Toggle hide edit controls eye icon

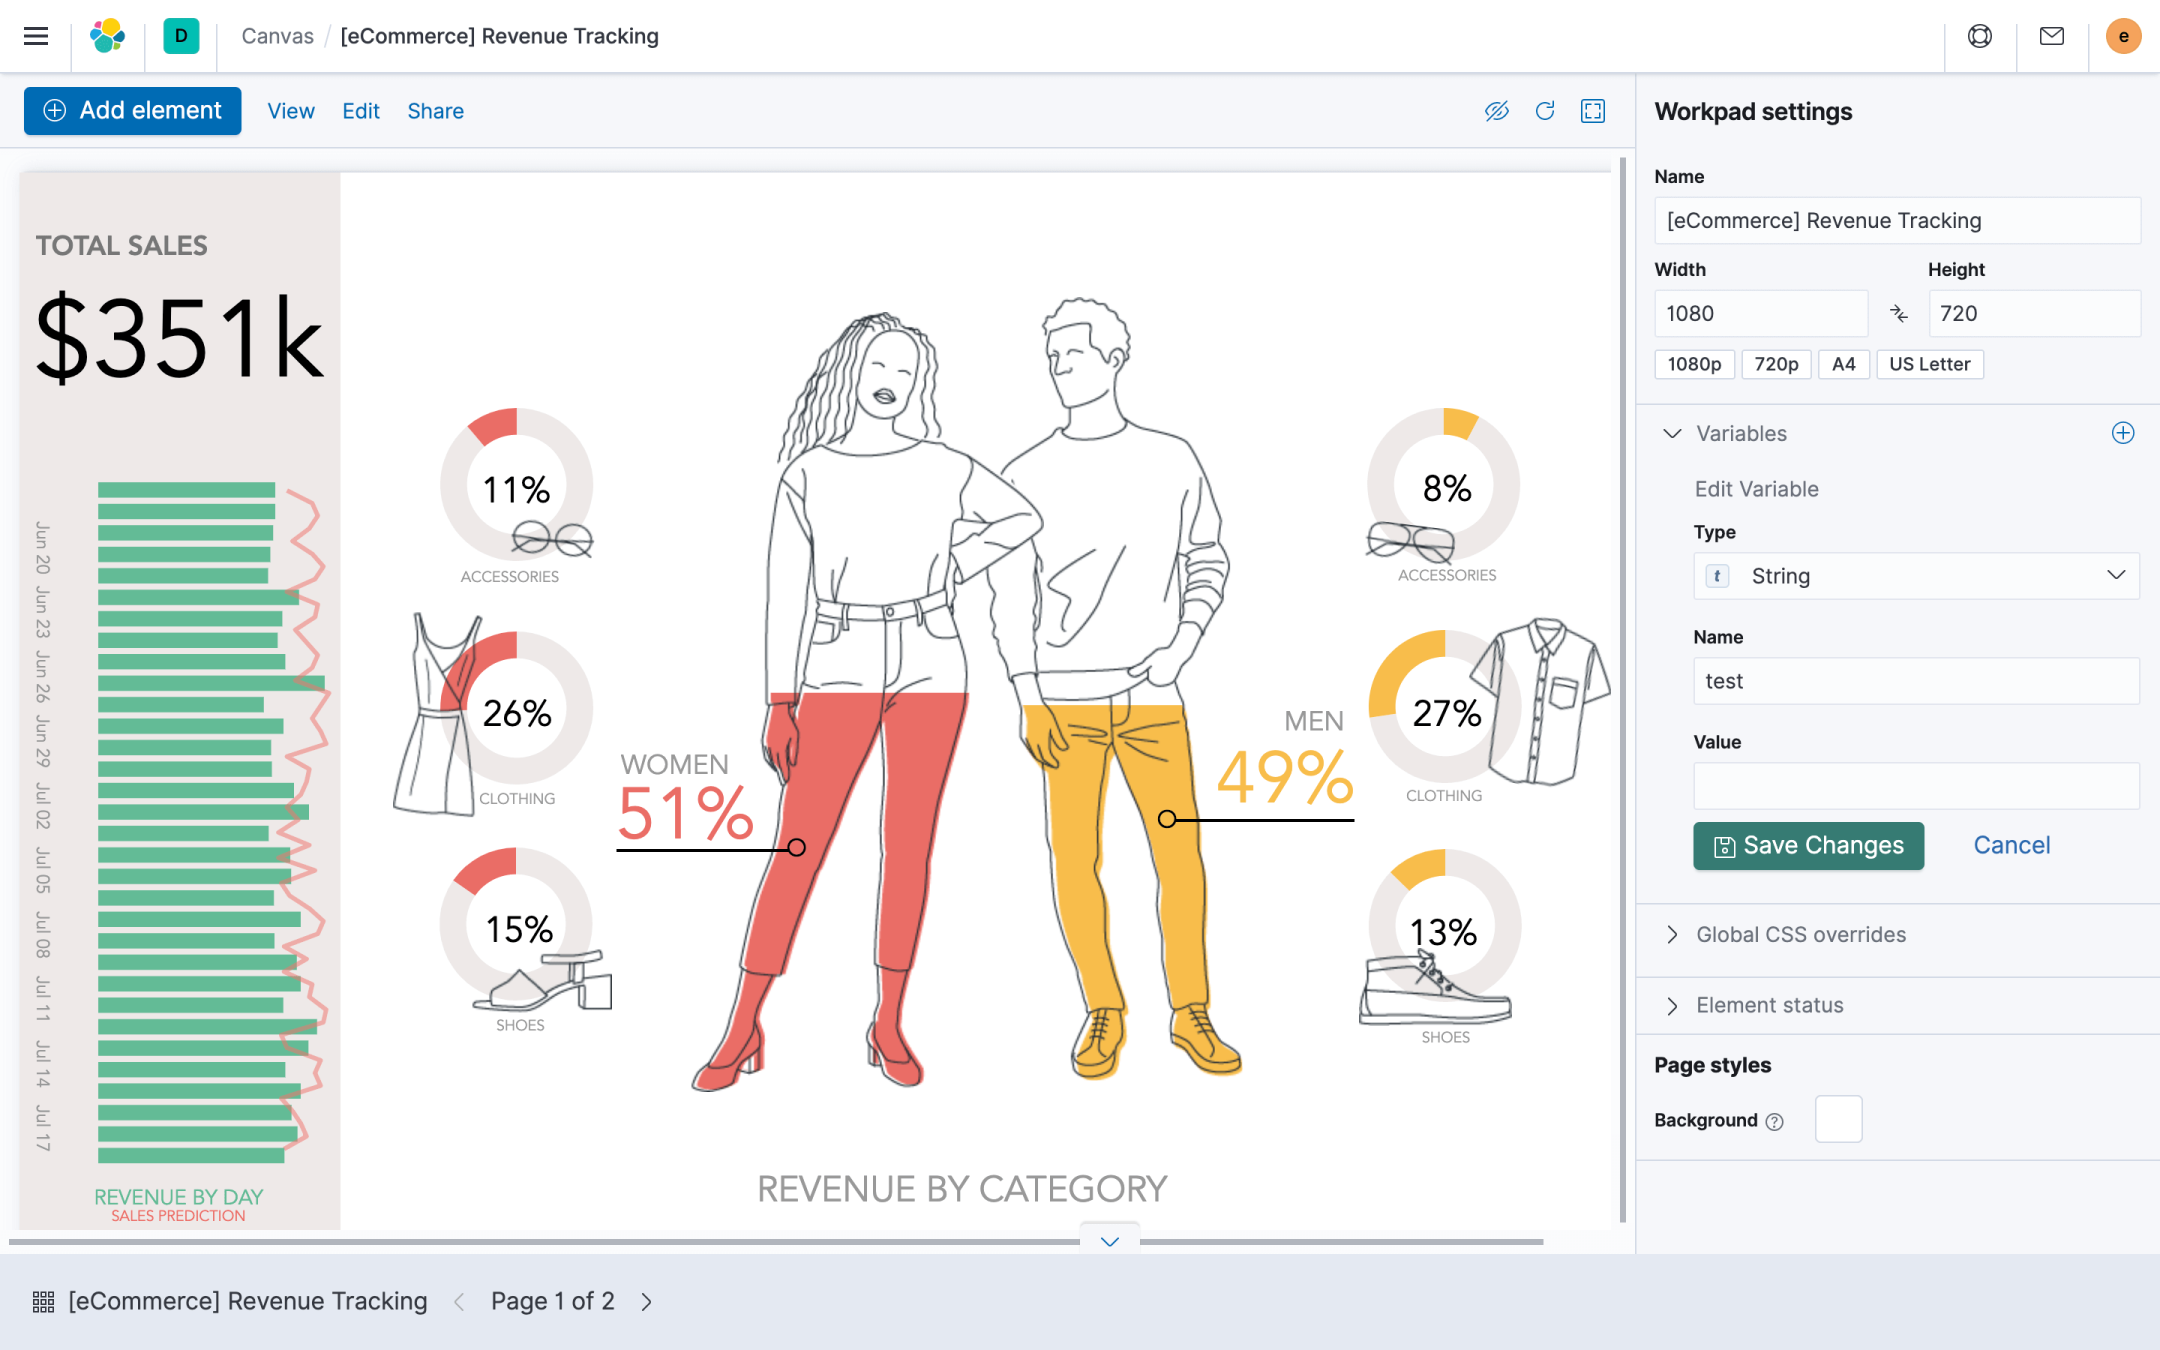1496,111
